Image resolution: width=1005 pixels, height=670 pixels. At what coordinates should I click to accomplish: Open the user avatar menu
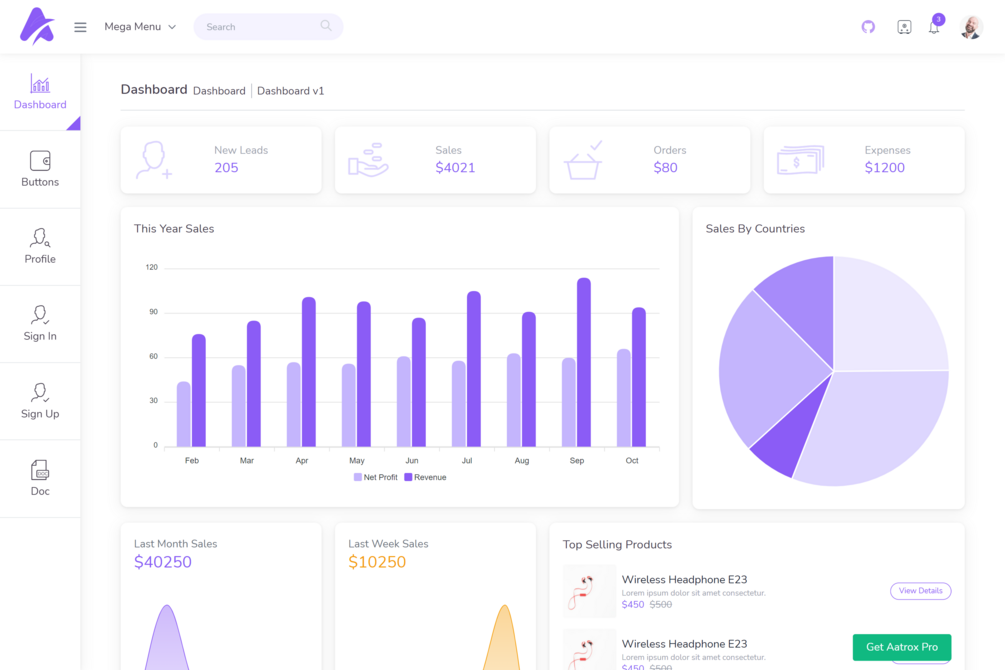(x=971, y=27)
